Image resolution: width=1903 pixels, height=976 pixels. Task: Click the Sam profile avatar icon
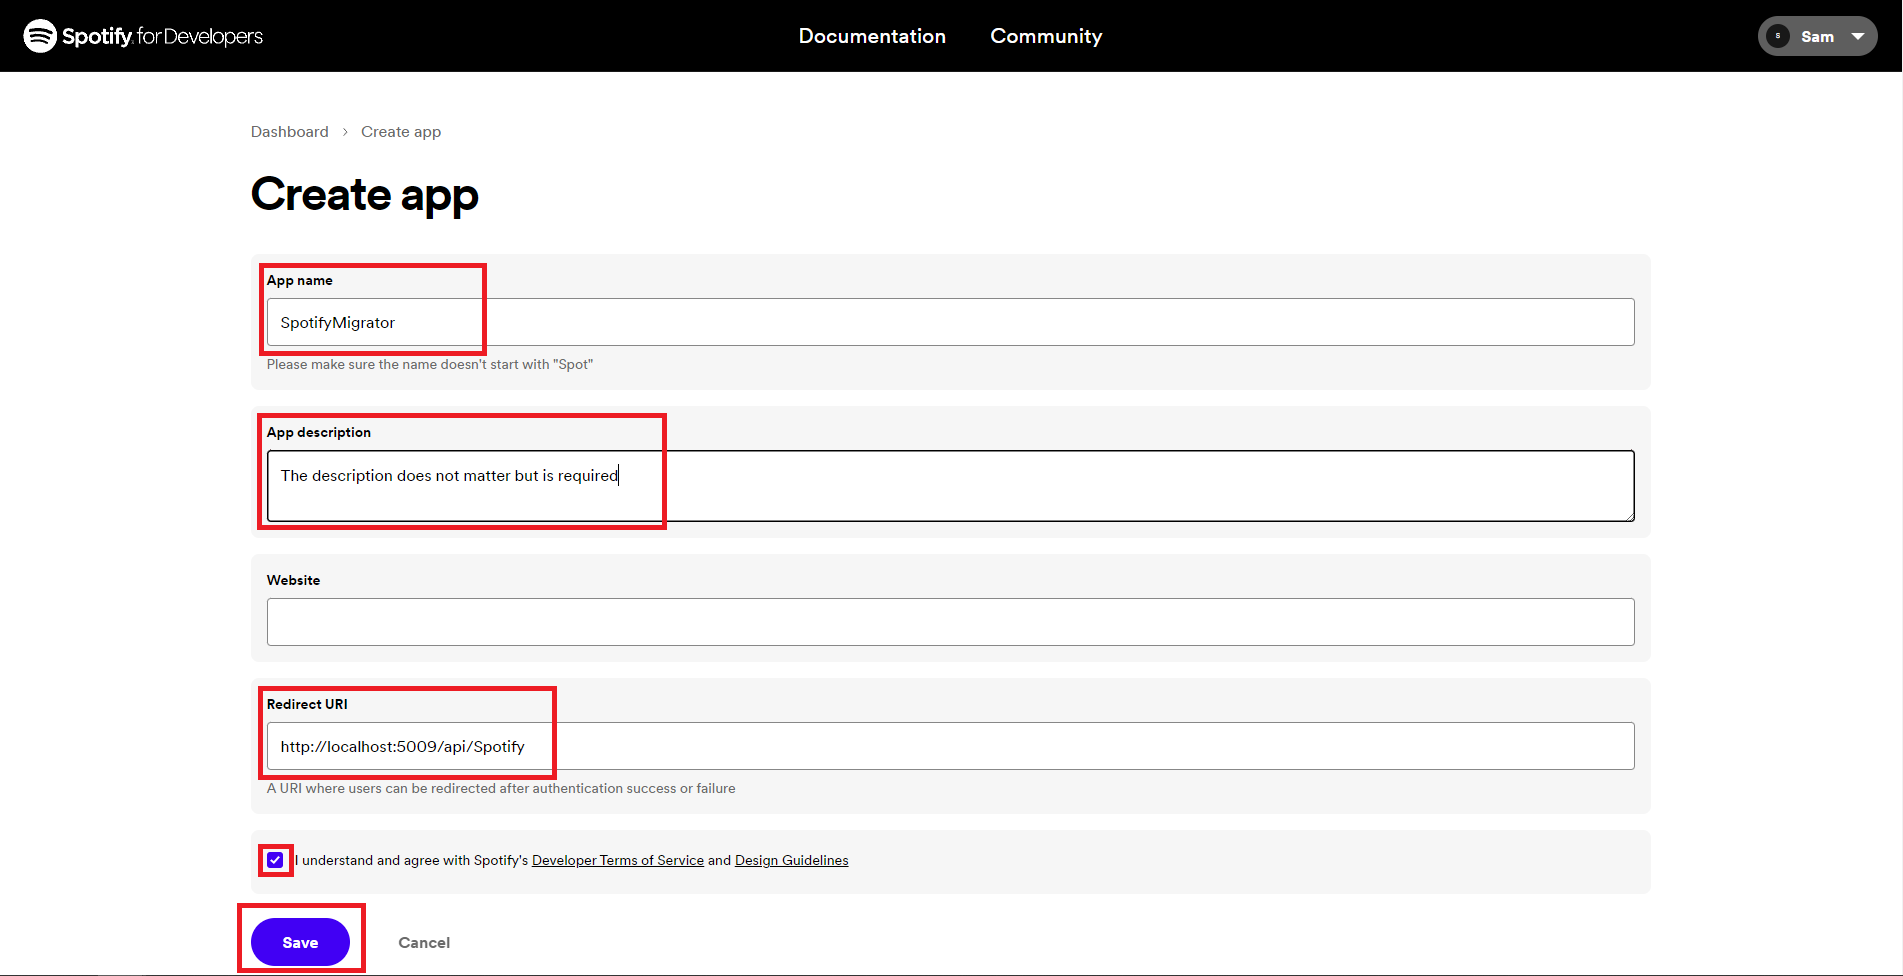[1778, 36]
